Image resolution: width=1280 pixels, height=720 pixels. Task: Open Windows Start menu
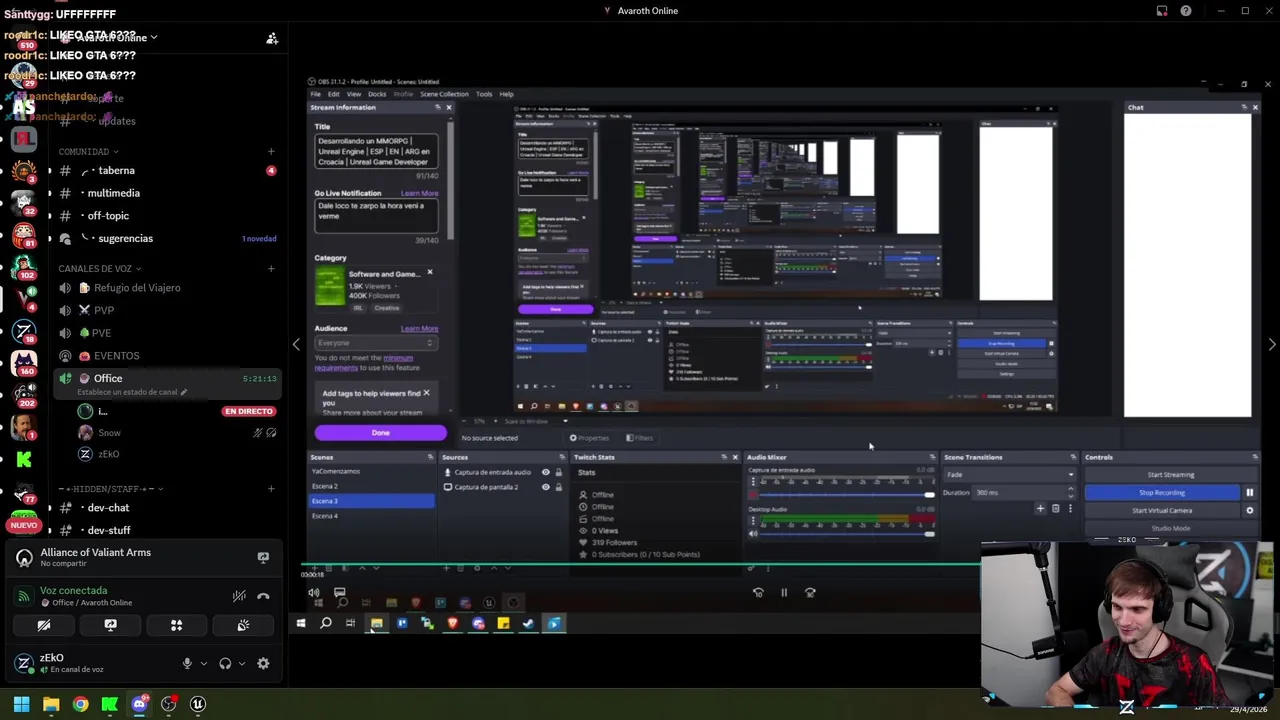[x=21, y=704]
